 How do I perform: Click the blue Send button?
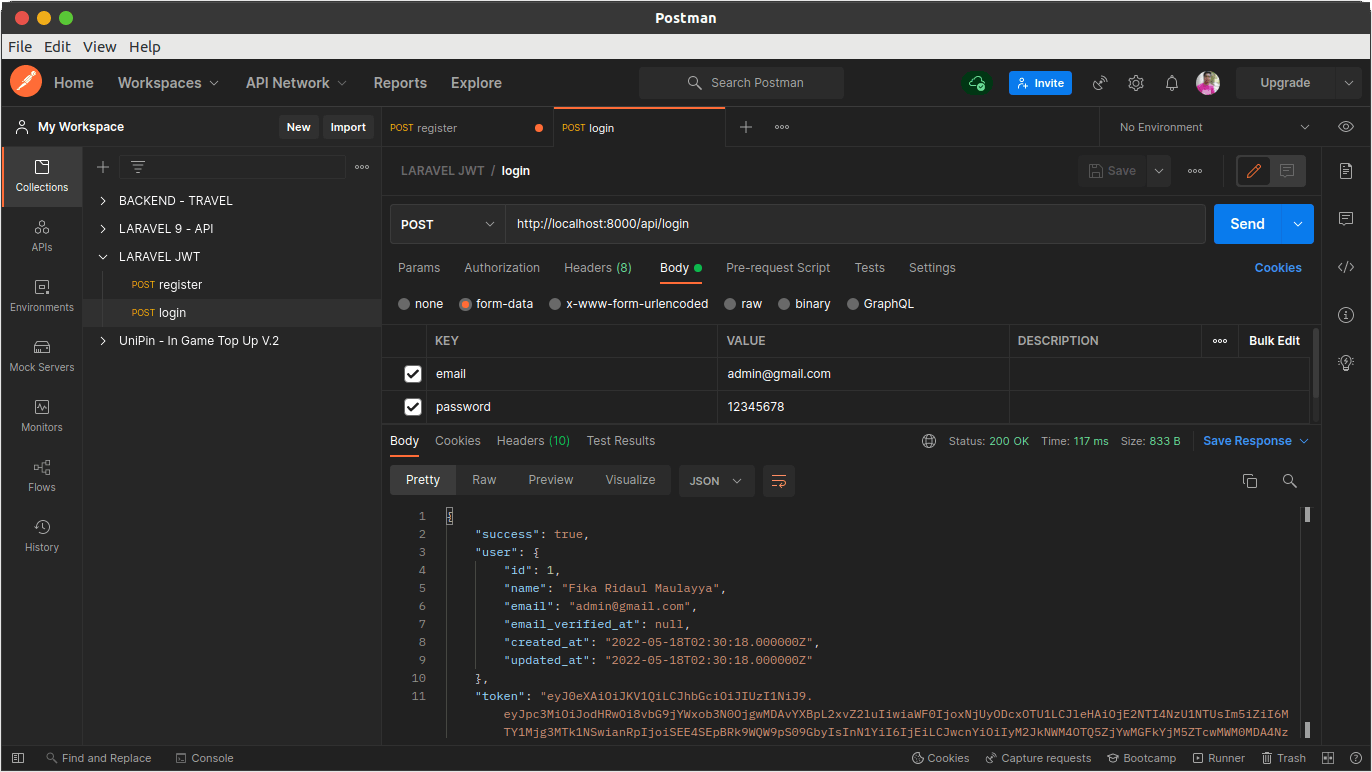pos(1247,224)
